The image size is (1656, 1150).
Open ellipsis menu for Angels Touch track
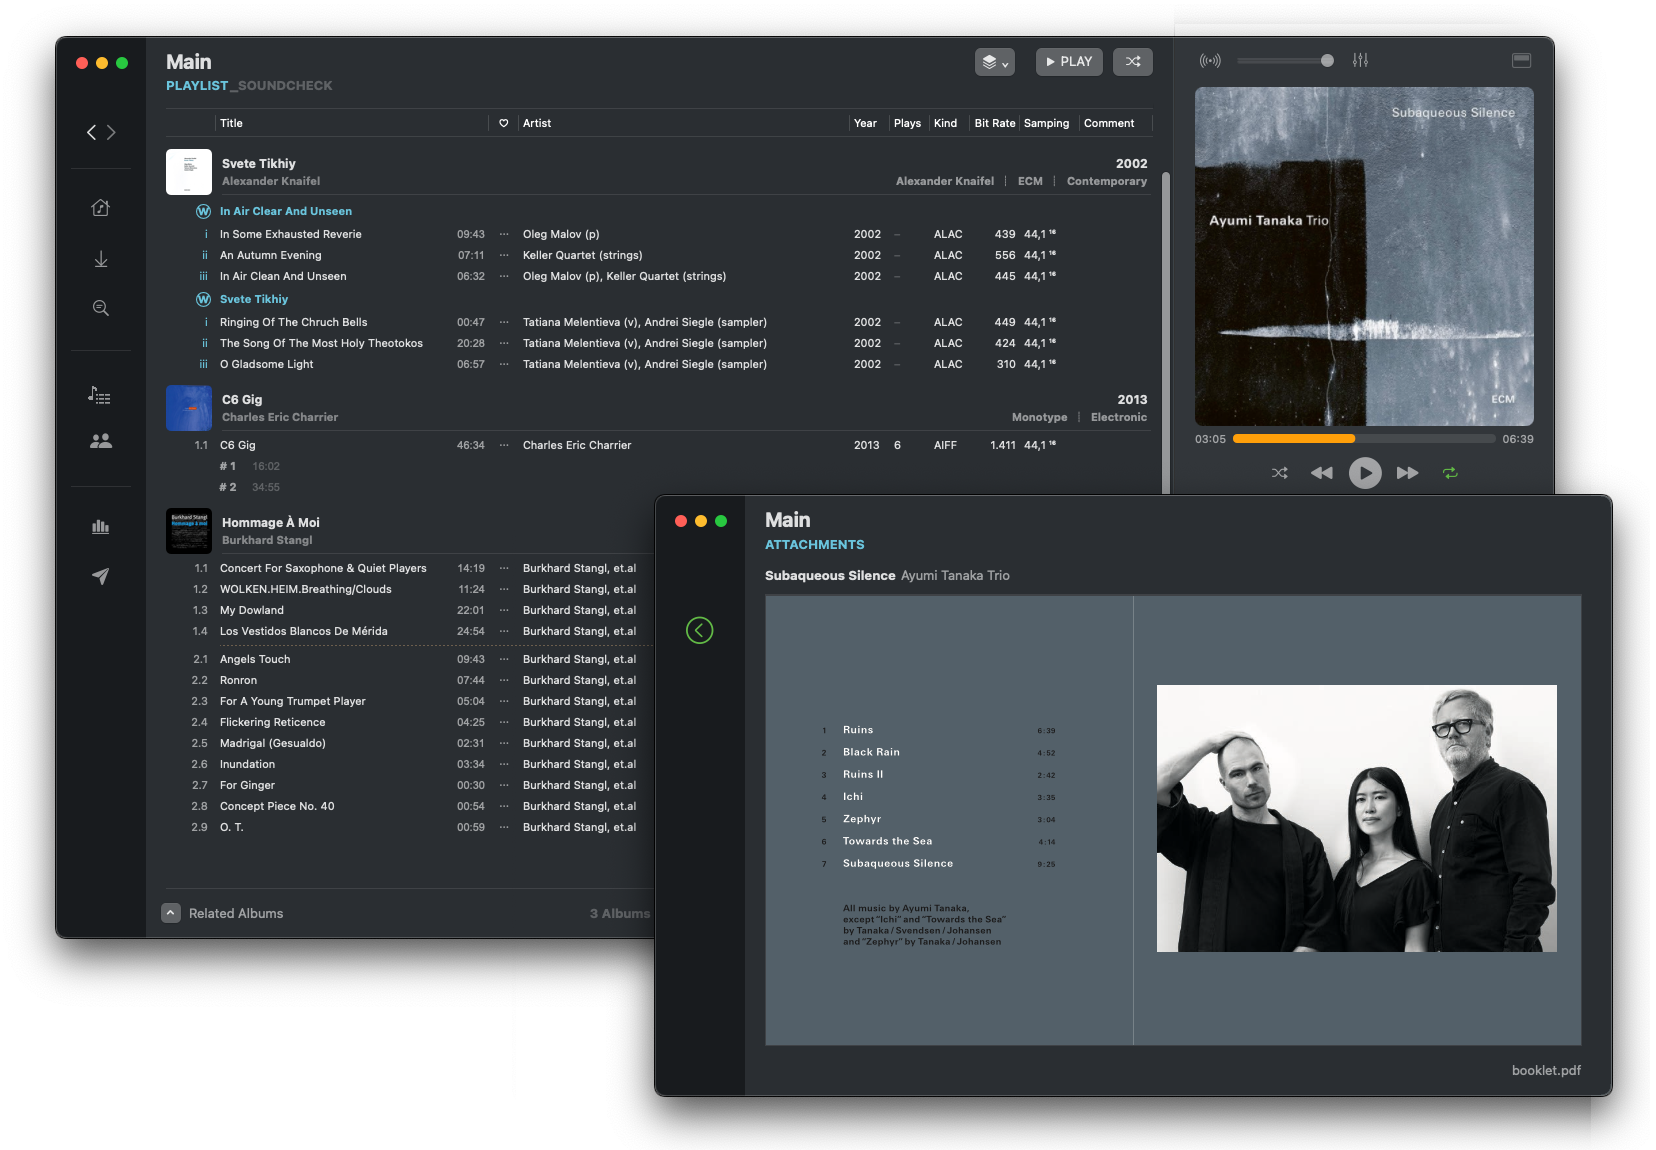504,659
